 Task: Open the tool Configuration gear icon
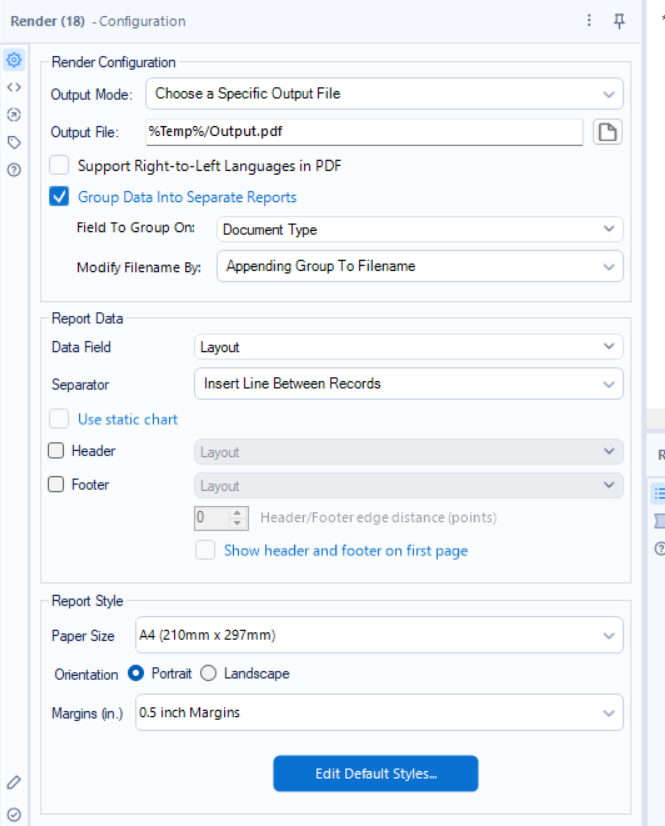tap(13, 60)
